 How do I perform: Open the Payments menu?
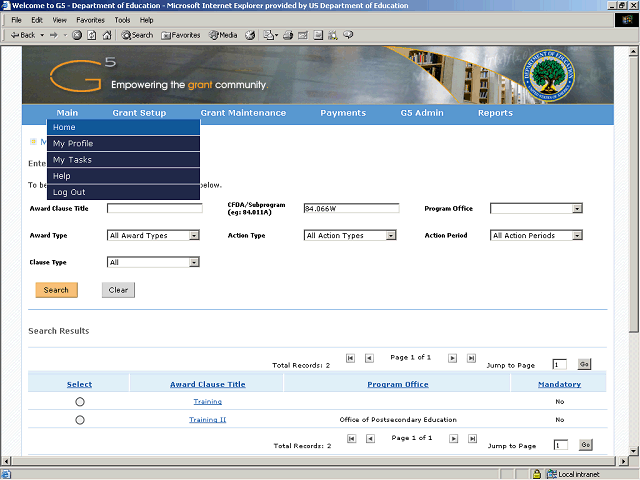[343, 113]
